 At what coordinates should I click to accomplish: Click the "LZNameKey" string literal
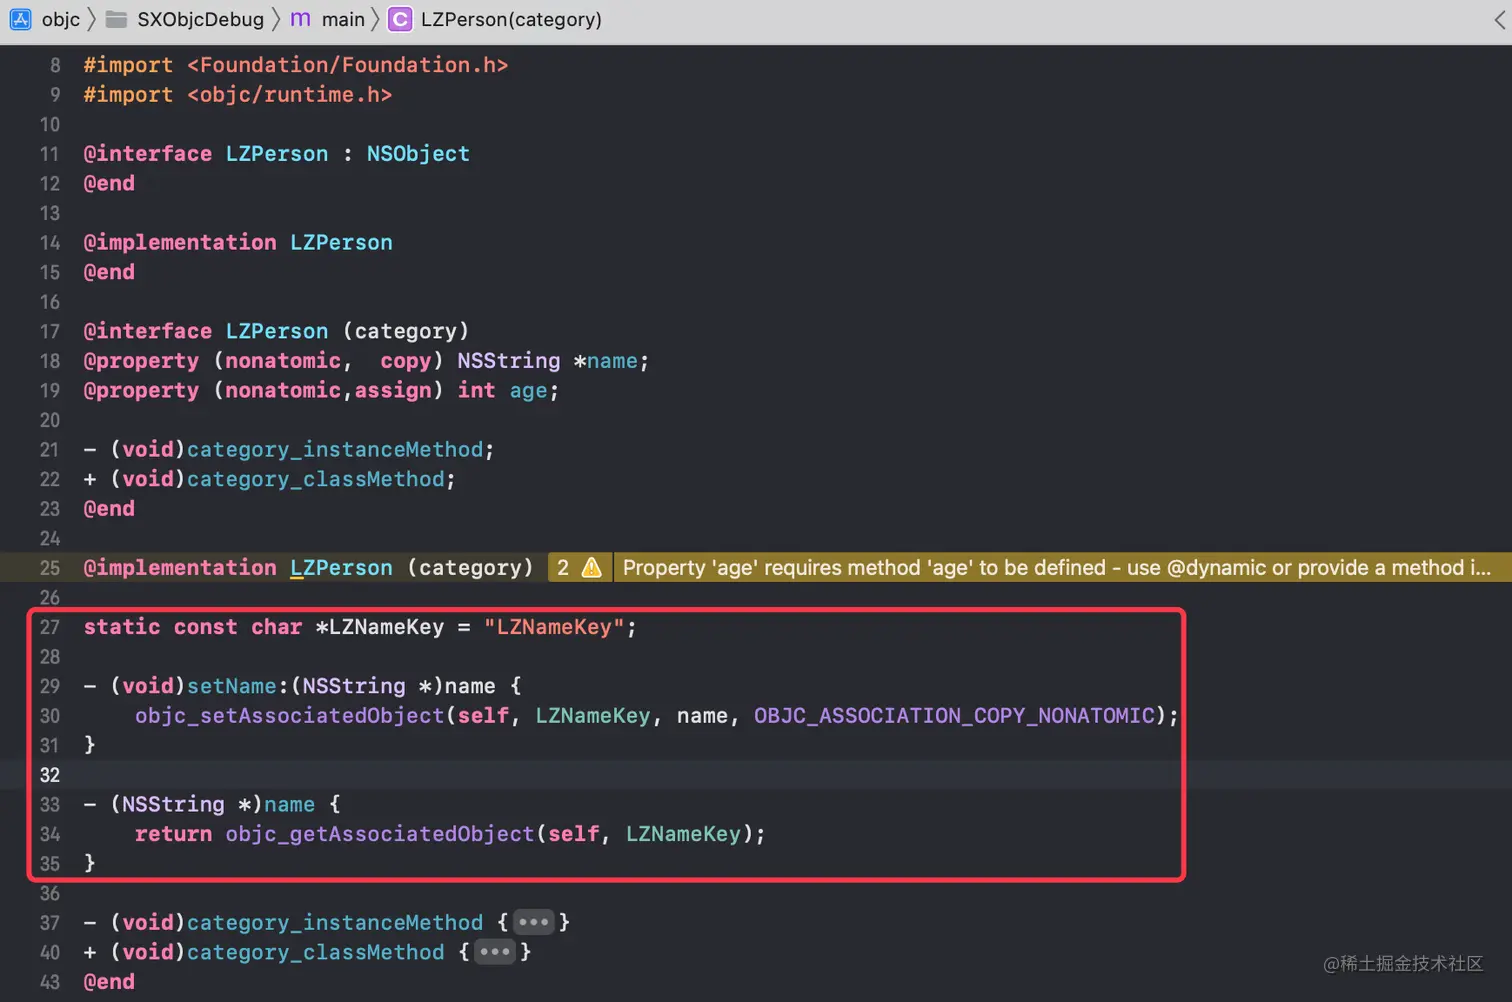point(554,627)
